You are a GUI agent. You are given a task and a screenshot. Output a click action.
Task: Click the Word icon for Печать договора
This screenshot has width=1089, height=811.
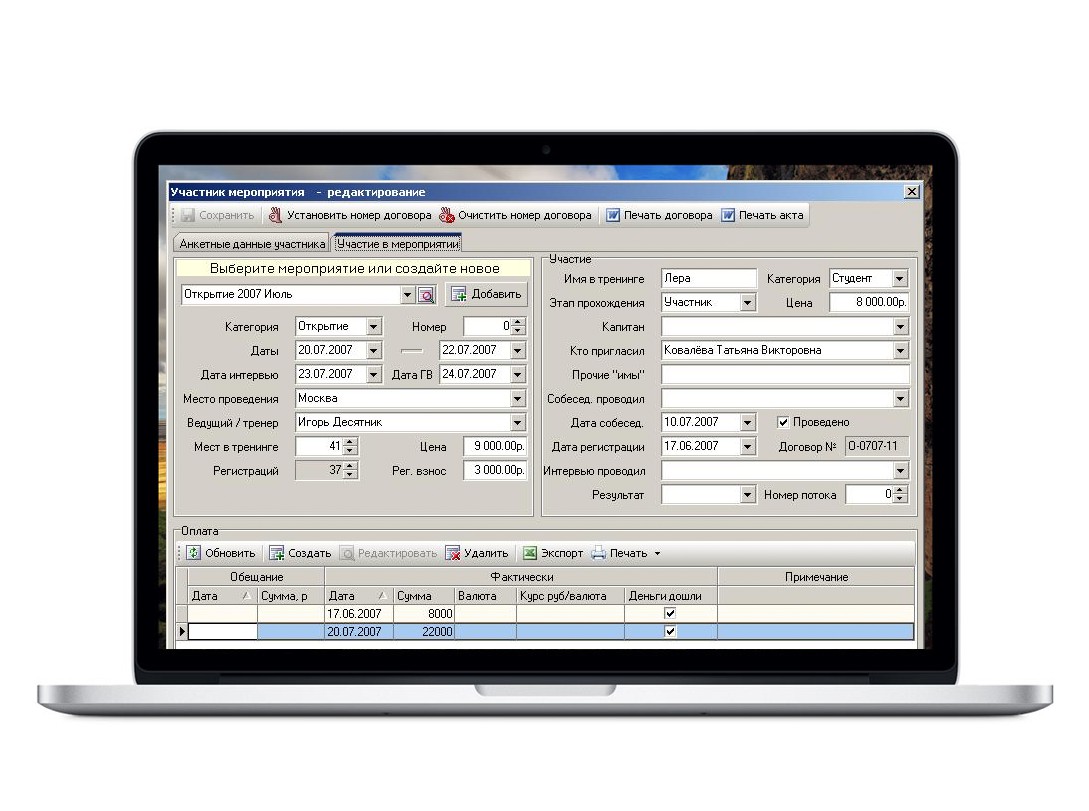(613, 215)
